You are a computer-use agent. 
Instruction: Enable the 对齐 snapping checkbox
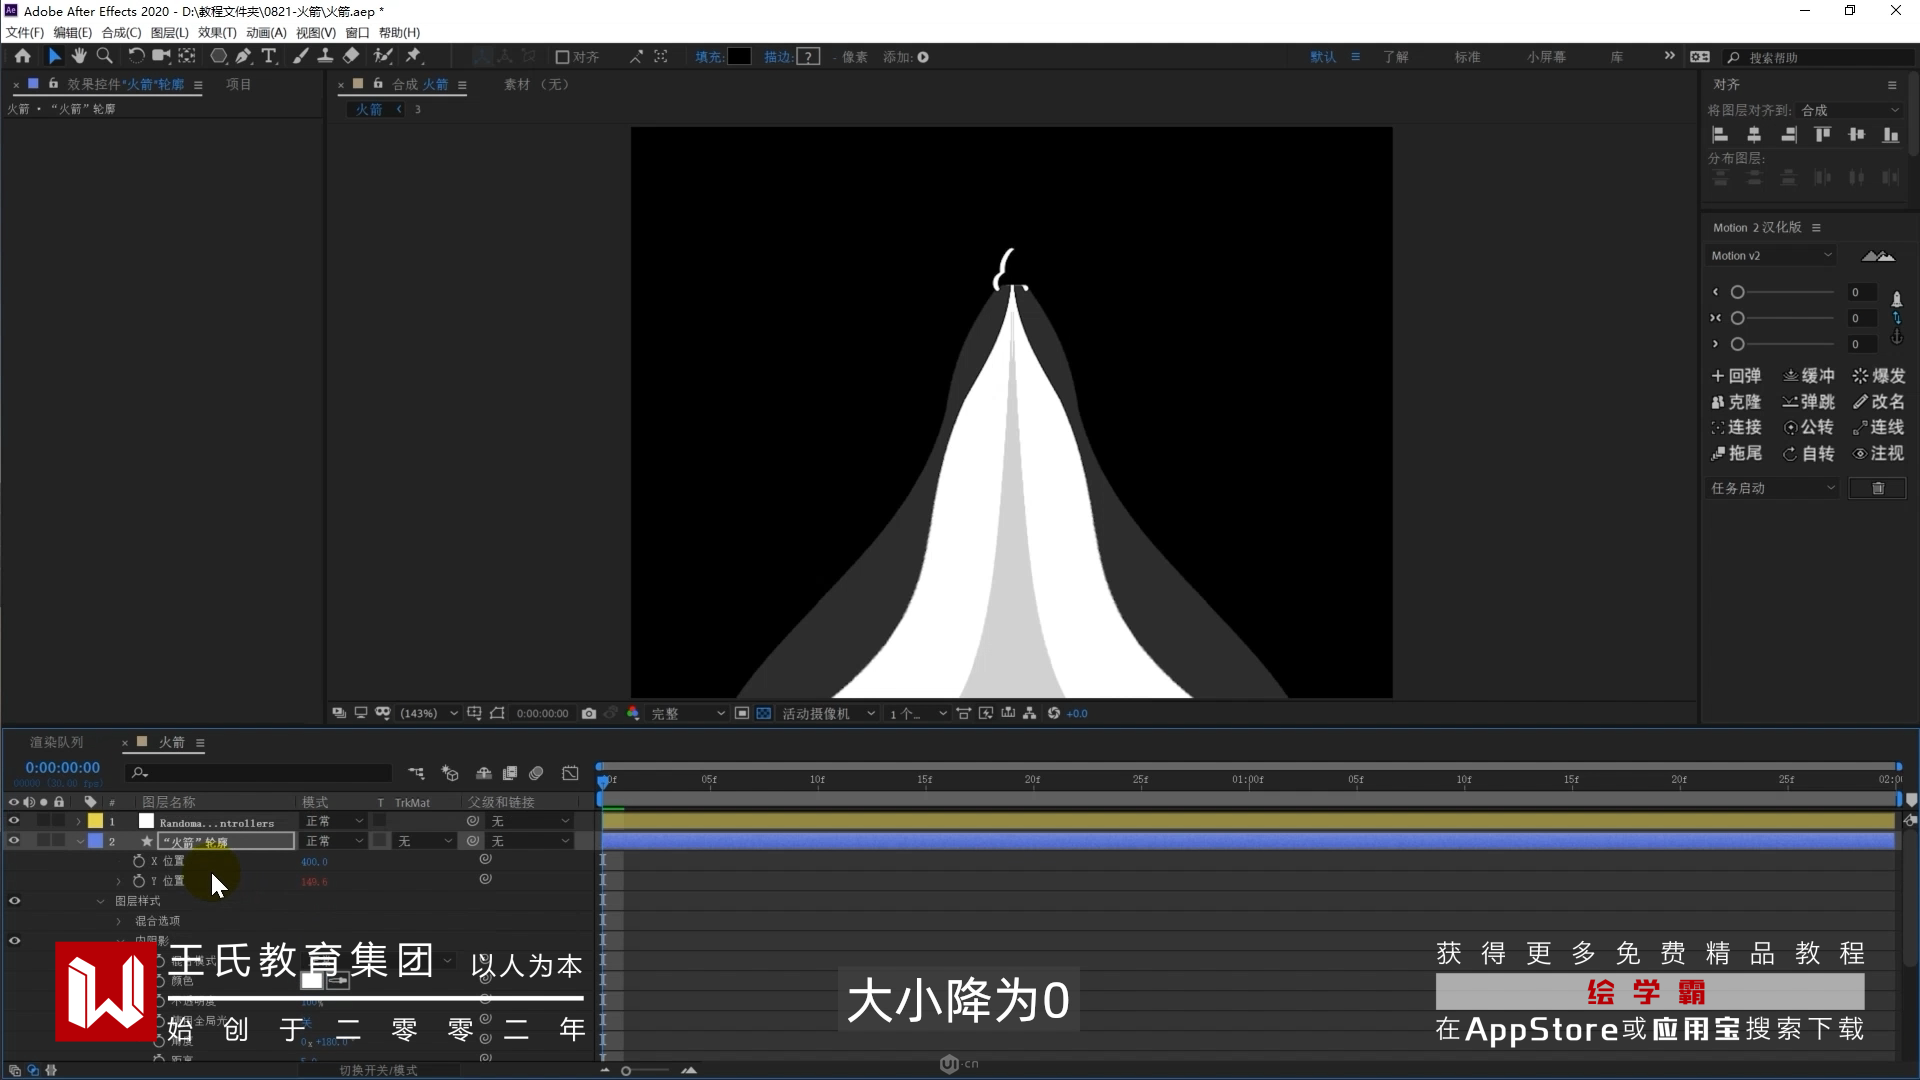point(562,58)
